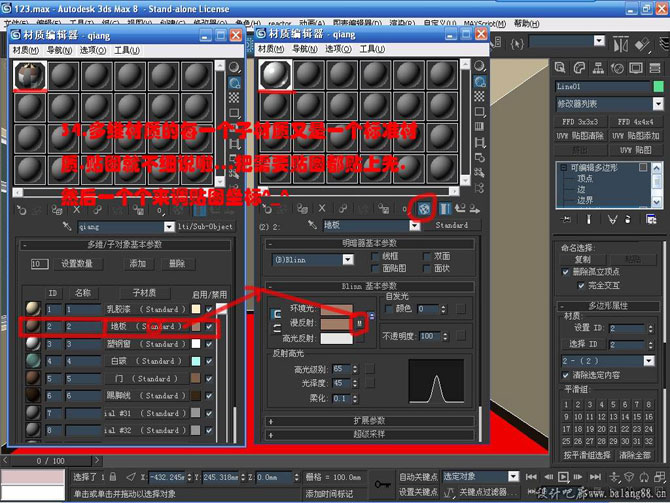The height and width of the screenshot is (503, 670).
Task: Toggle Show End Result in modifier stack
Action: [589, 219]
